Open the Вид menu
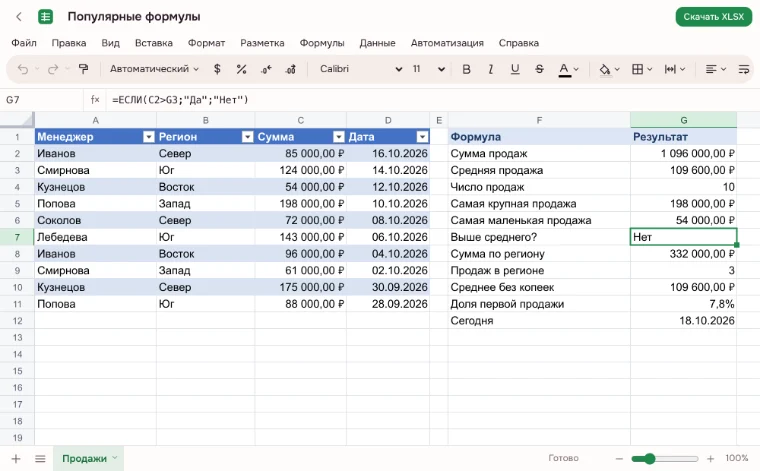 pos(111,43)
